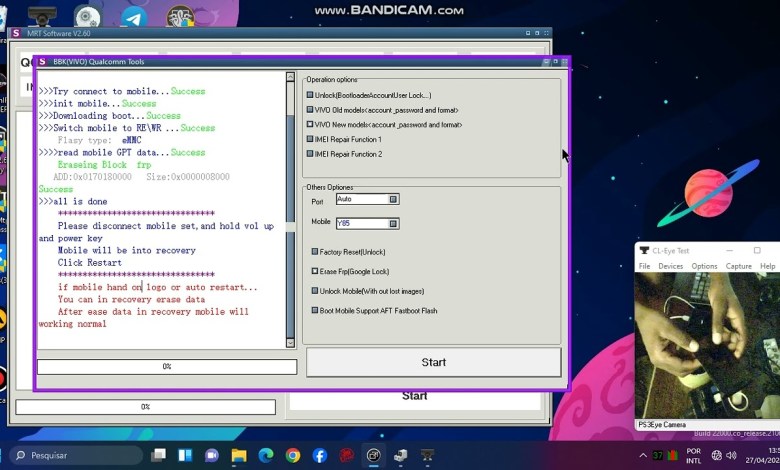Show hidden system tray icons chevron
This screenshot has height=470, width=780.
pyautogui.click(x=642, y=455)
